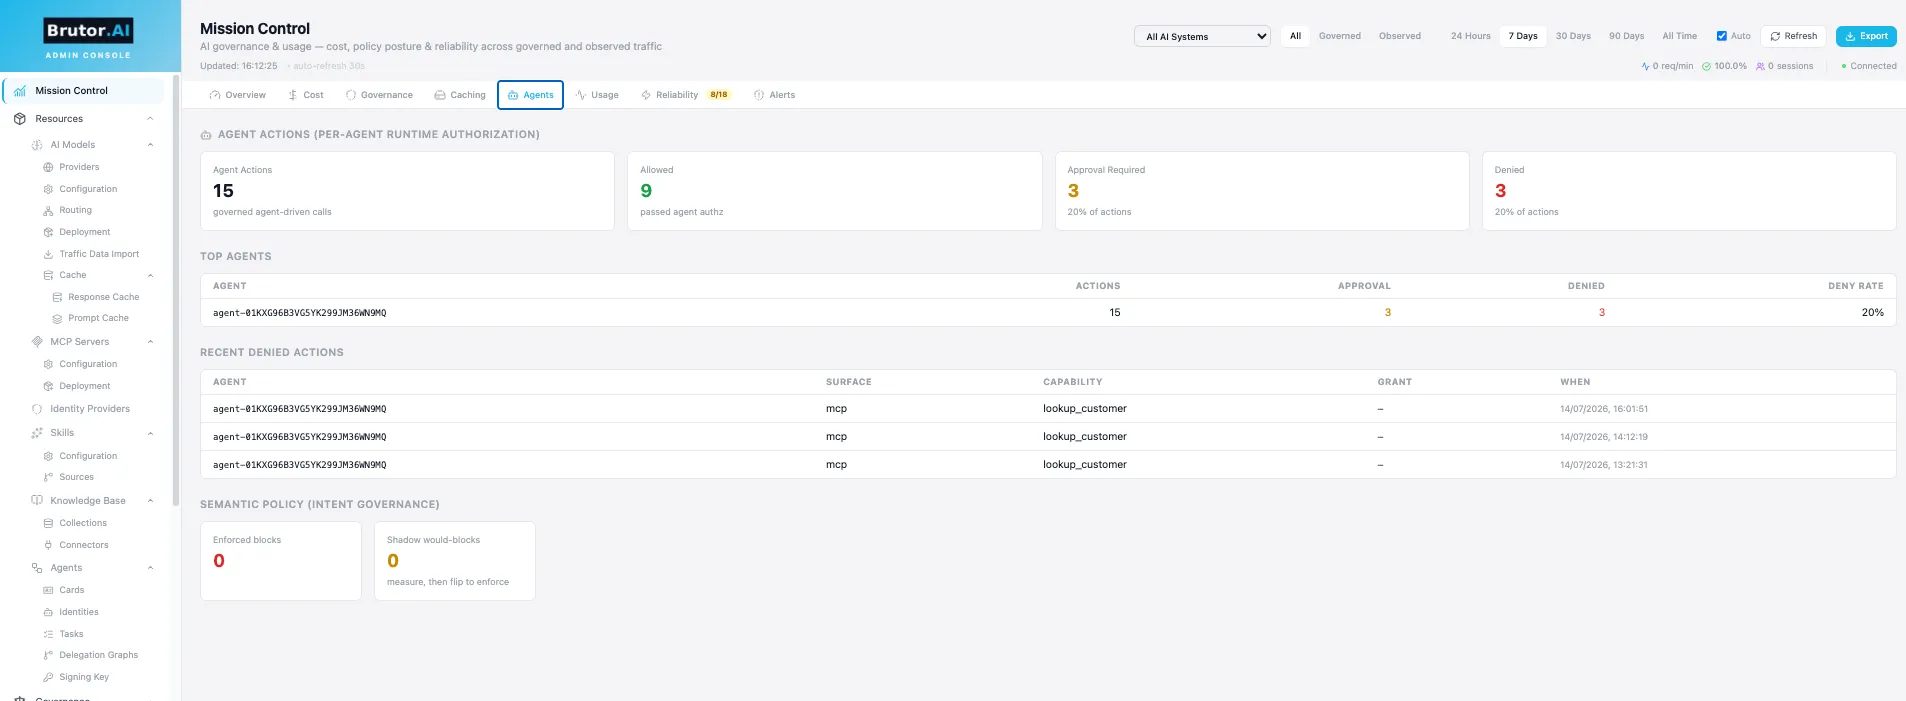
Task: Open the Usage tab
Action: tap(597, 95)
